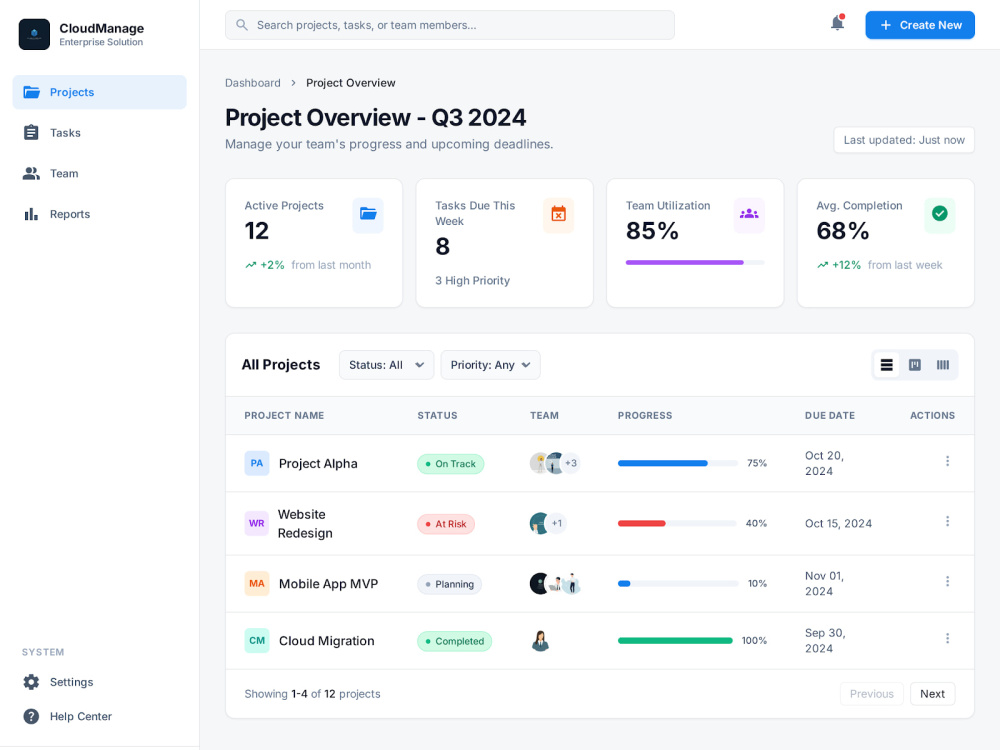Click the TEAM column header
The image size is (1000, 750).
point(544,415)
